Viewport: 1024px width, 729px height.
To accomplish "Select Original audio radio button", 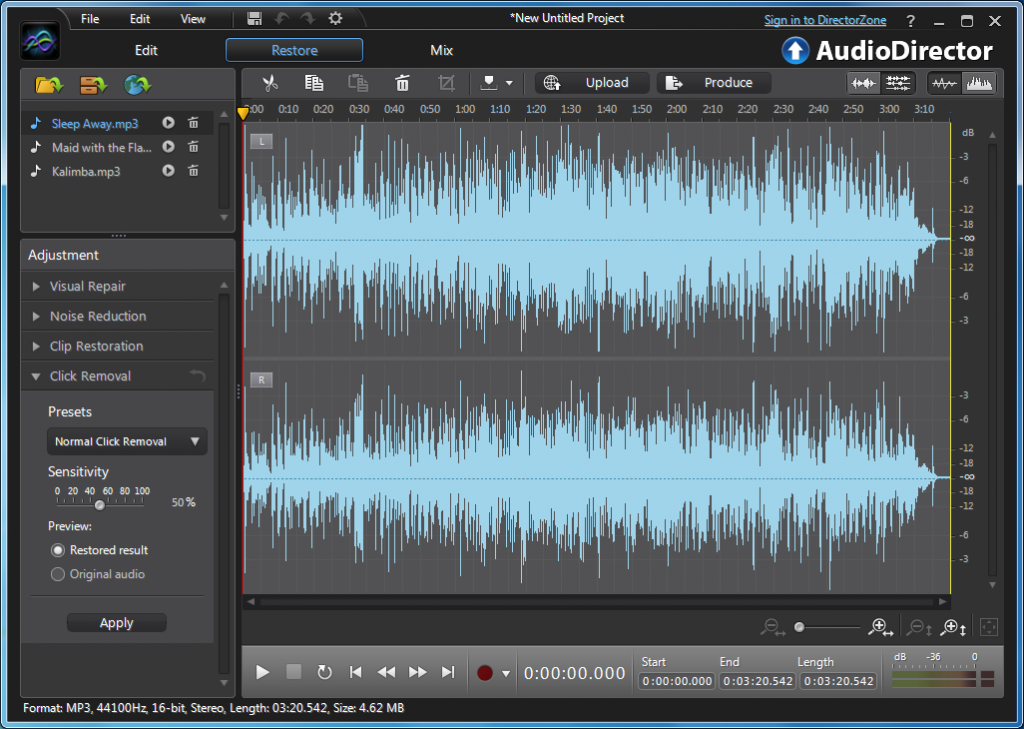I will [x=58, y=574].
